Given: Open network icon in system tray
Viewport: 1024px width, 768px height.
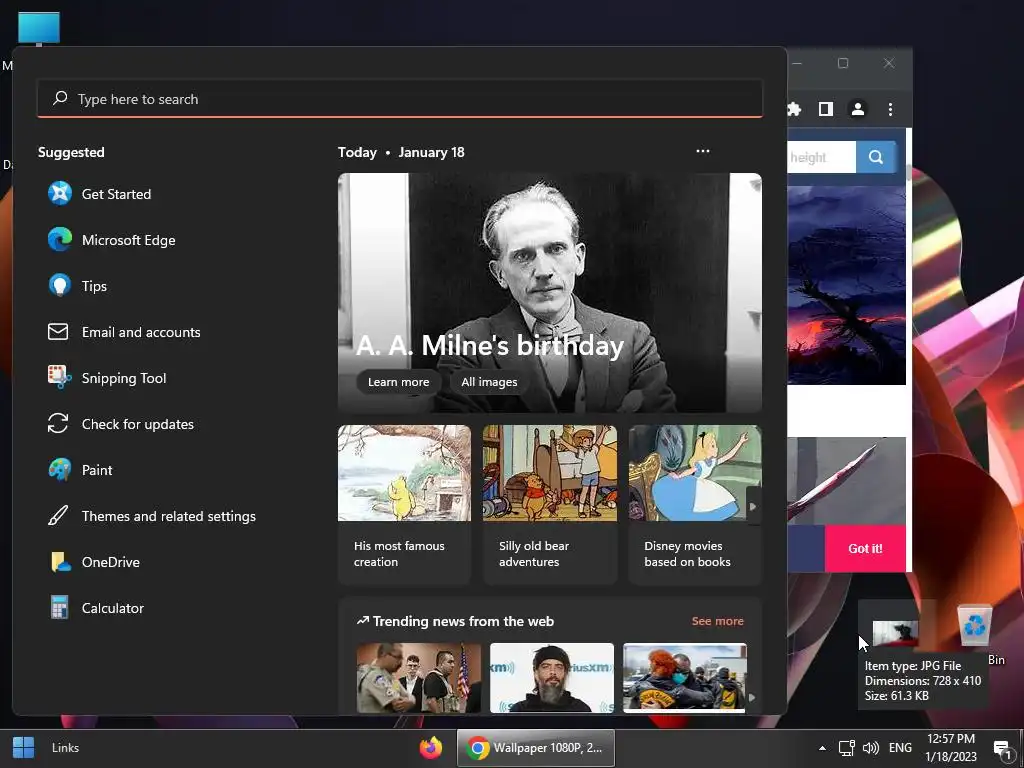Looking at the screenshot, I should (x=847, y=748).
